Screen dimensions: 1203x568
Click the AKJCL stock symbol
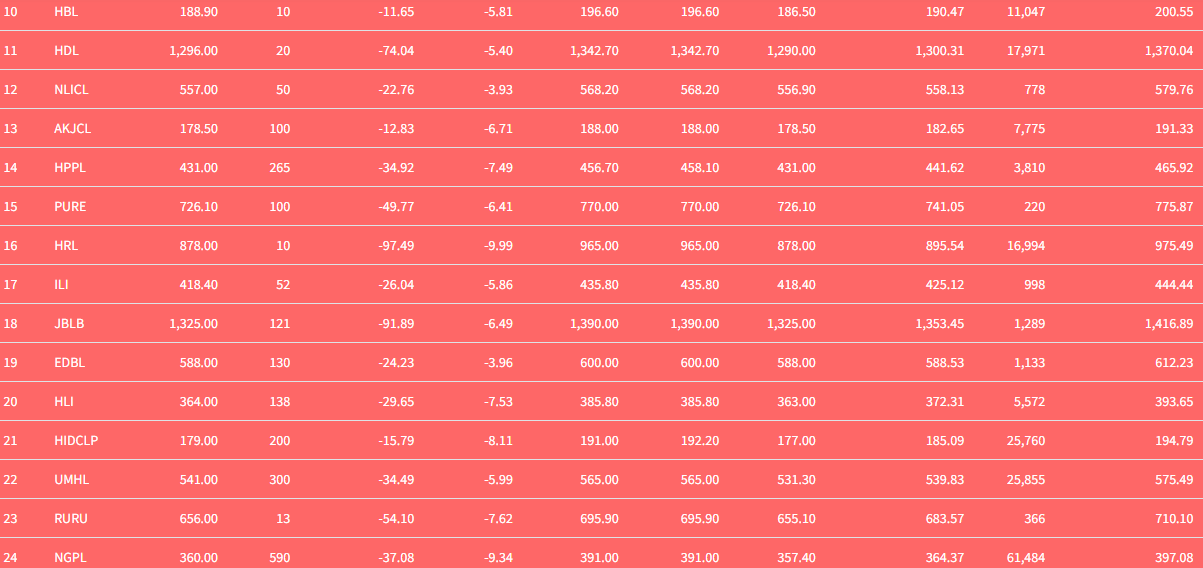click(73, 128)
